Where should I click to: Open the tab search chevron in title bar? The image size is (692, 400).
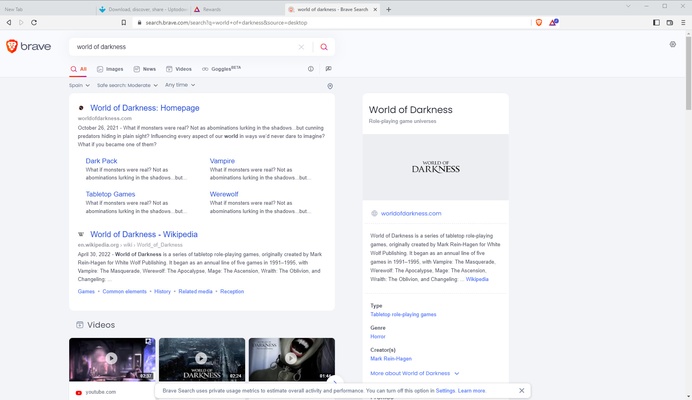628,6
